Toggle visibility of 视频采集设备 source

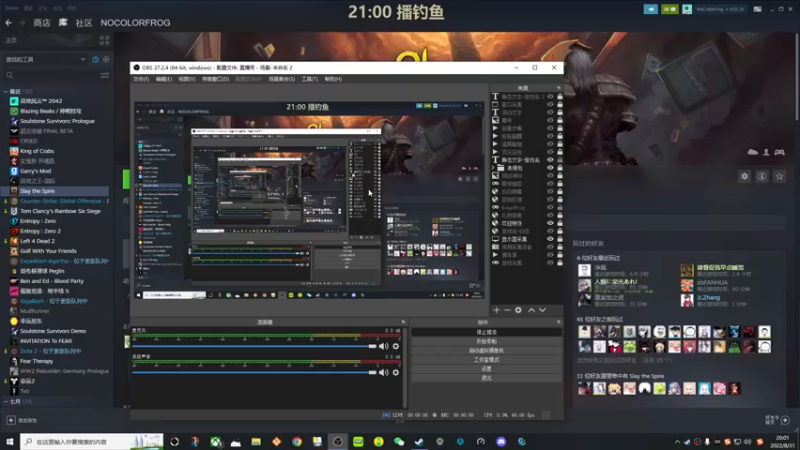point(550,247)
